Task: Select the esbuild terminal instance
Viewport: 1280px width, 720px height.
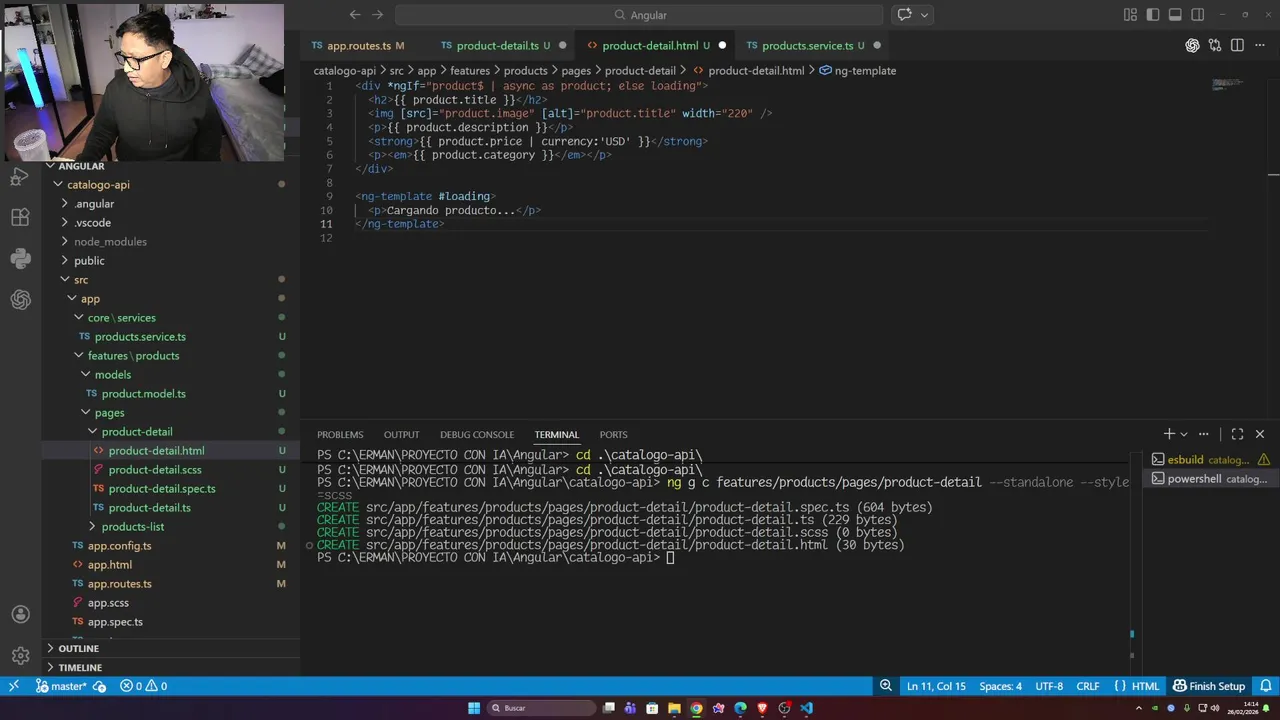Action: (1210, 460)
